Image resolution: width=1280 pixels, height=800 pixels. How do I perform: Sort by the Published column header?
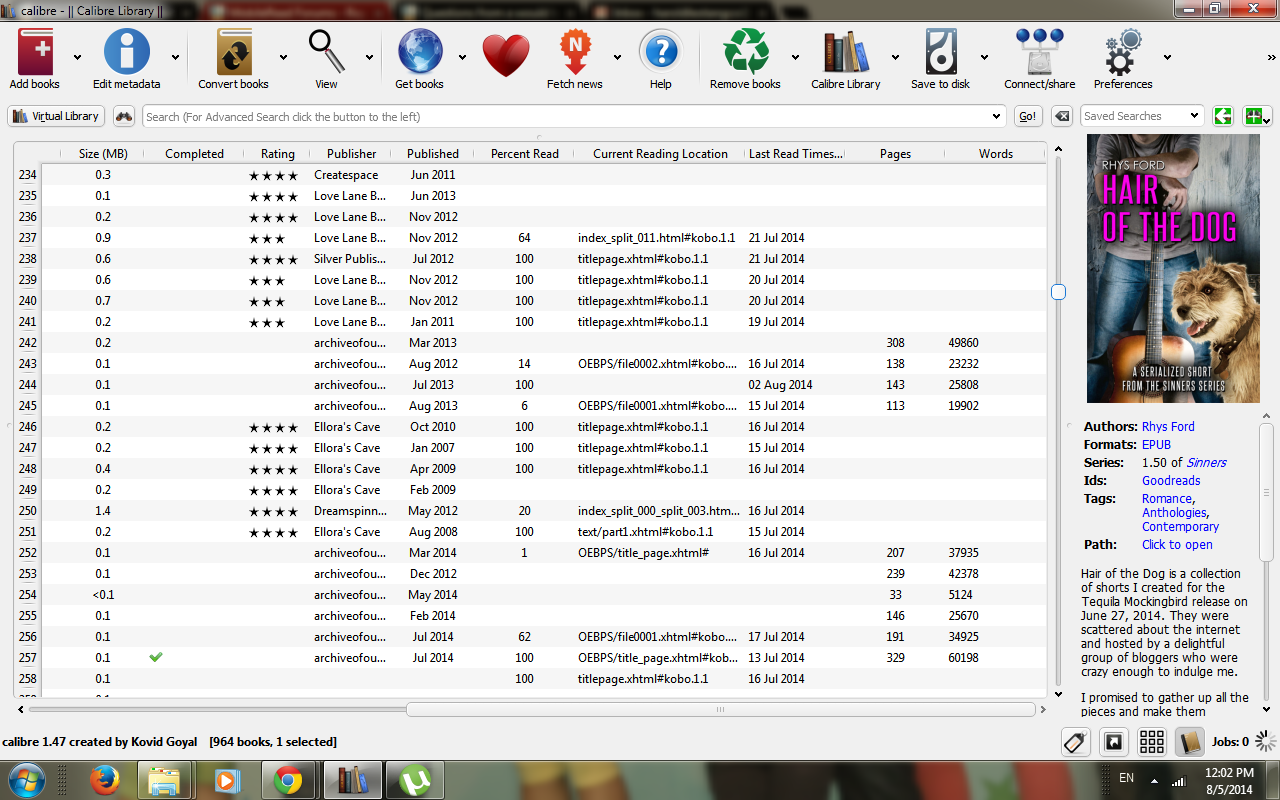coord(433,154)
